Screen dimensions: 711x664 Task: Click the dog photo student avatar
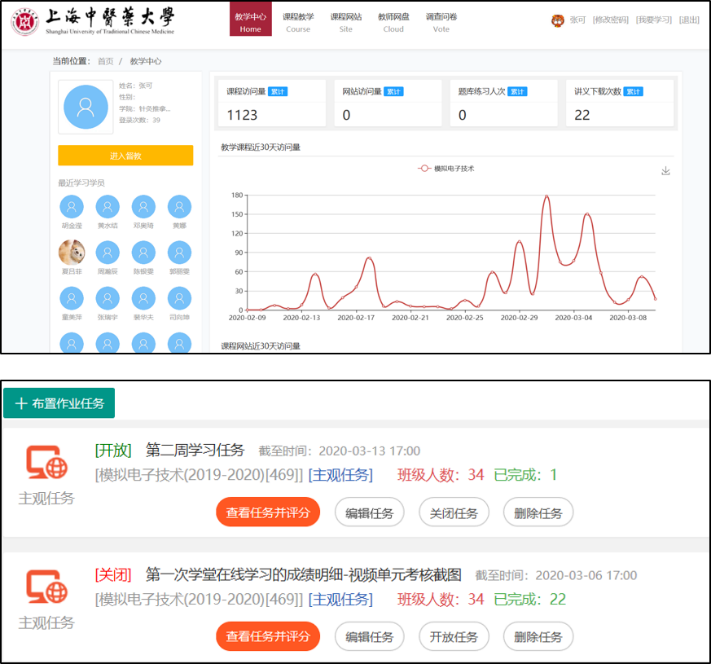(71, 252)
